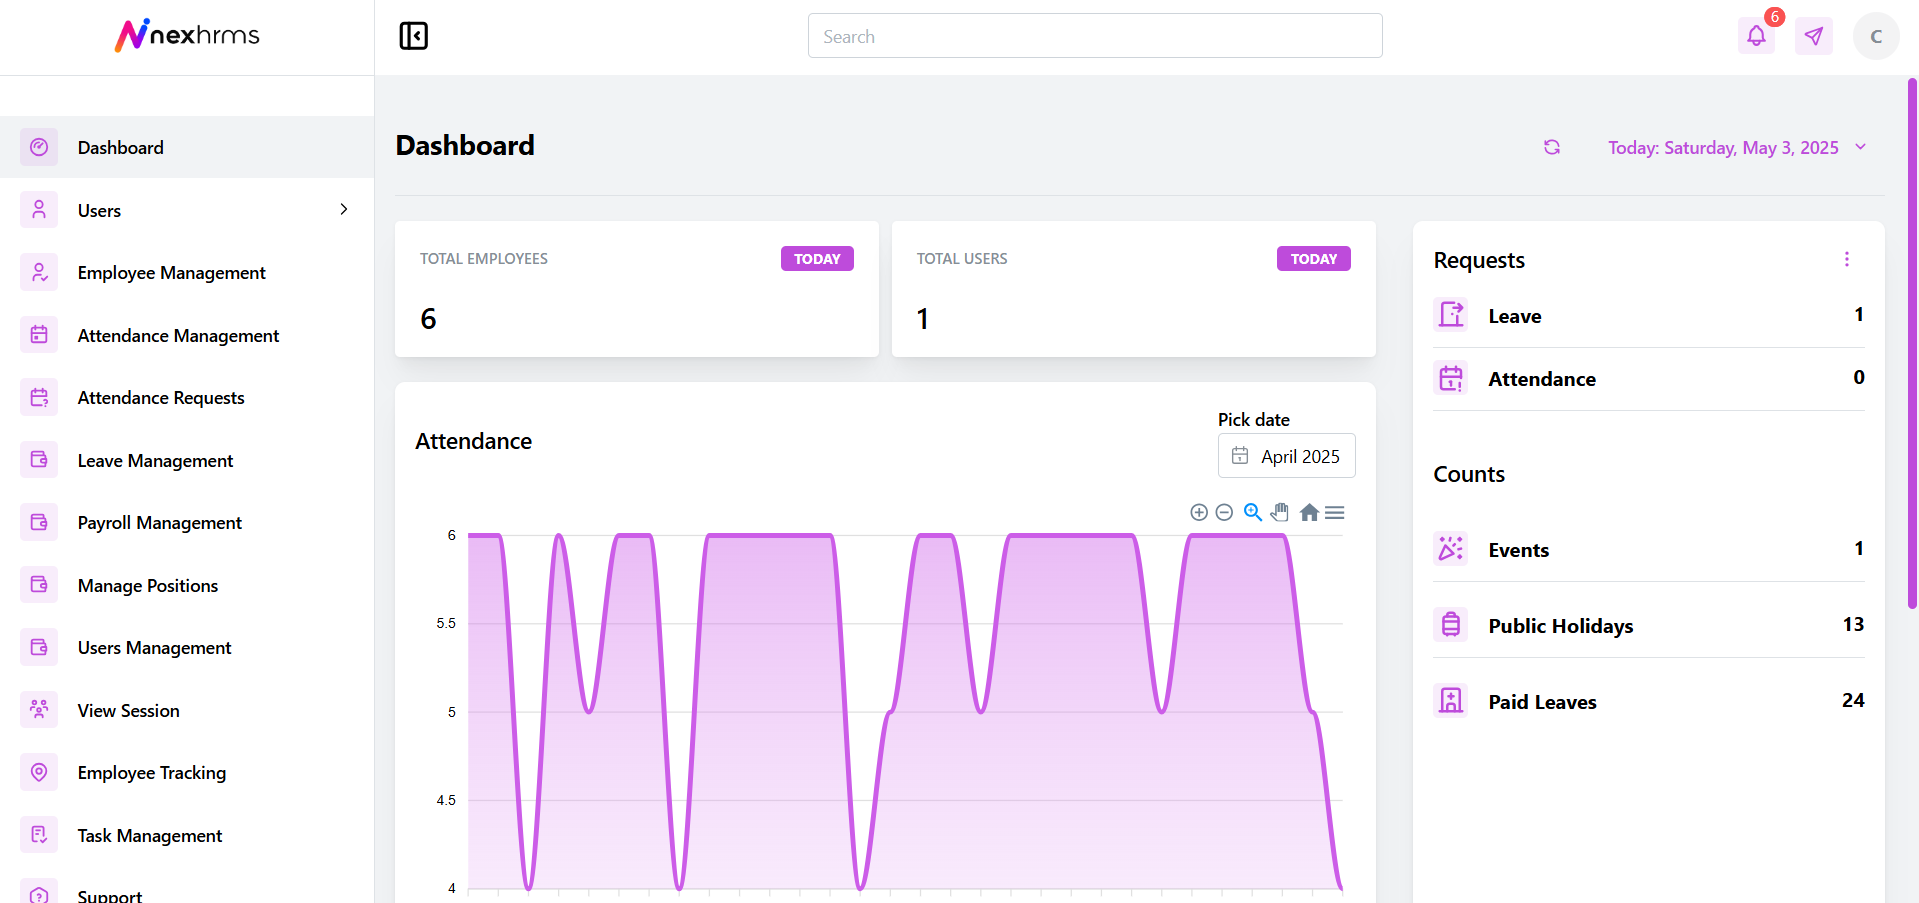
Task: Open Leave Management section
Action: tap(187, 460)
